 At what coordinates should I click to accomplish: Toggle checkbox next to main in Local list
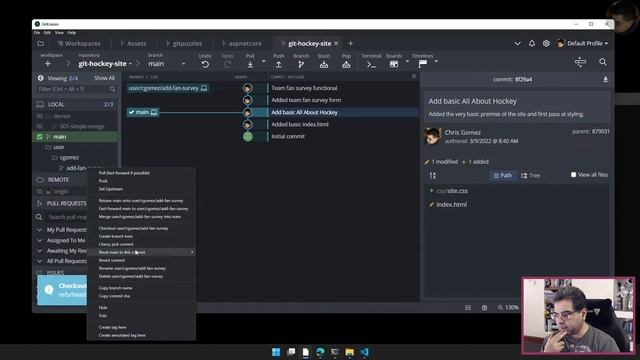[40, 137]
